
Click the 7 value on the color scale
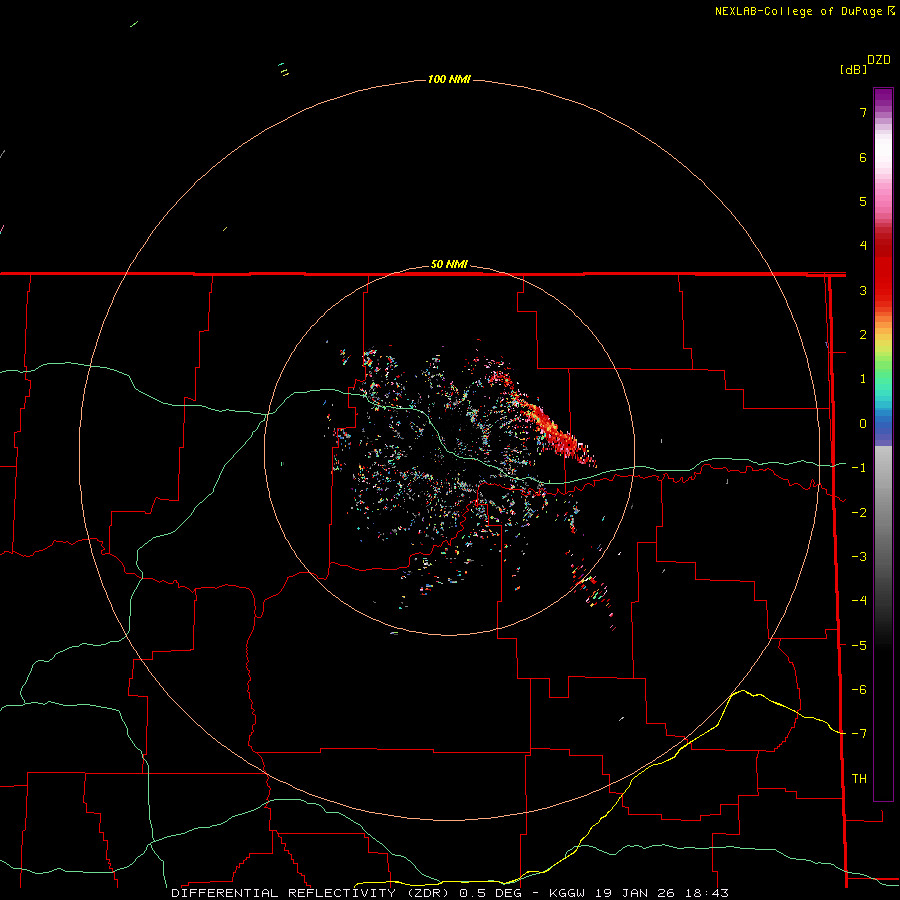[863, 112]
